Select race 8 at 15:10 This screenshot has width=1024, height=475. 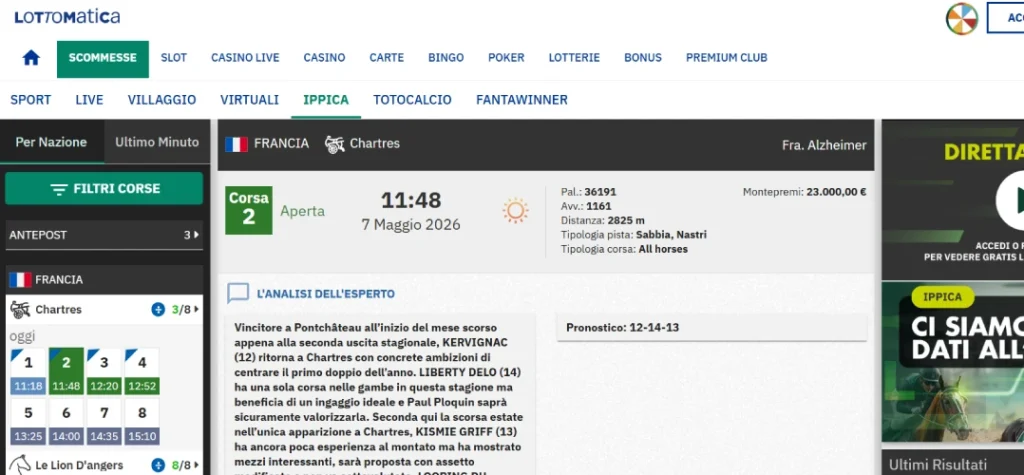(x=142, y=421)
